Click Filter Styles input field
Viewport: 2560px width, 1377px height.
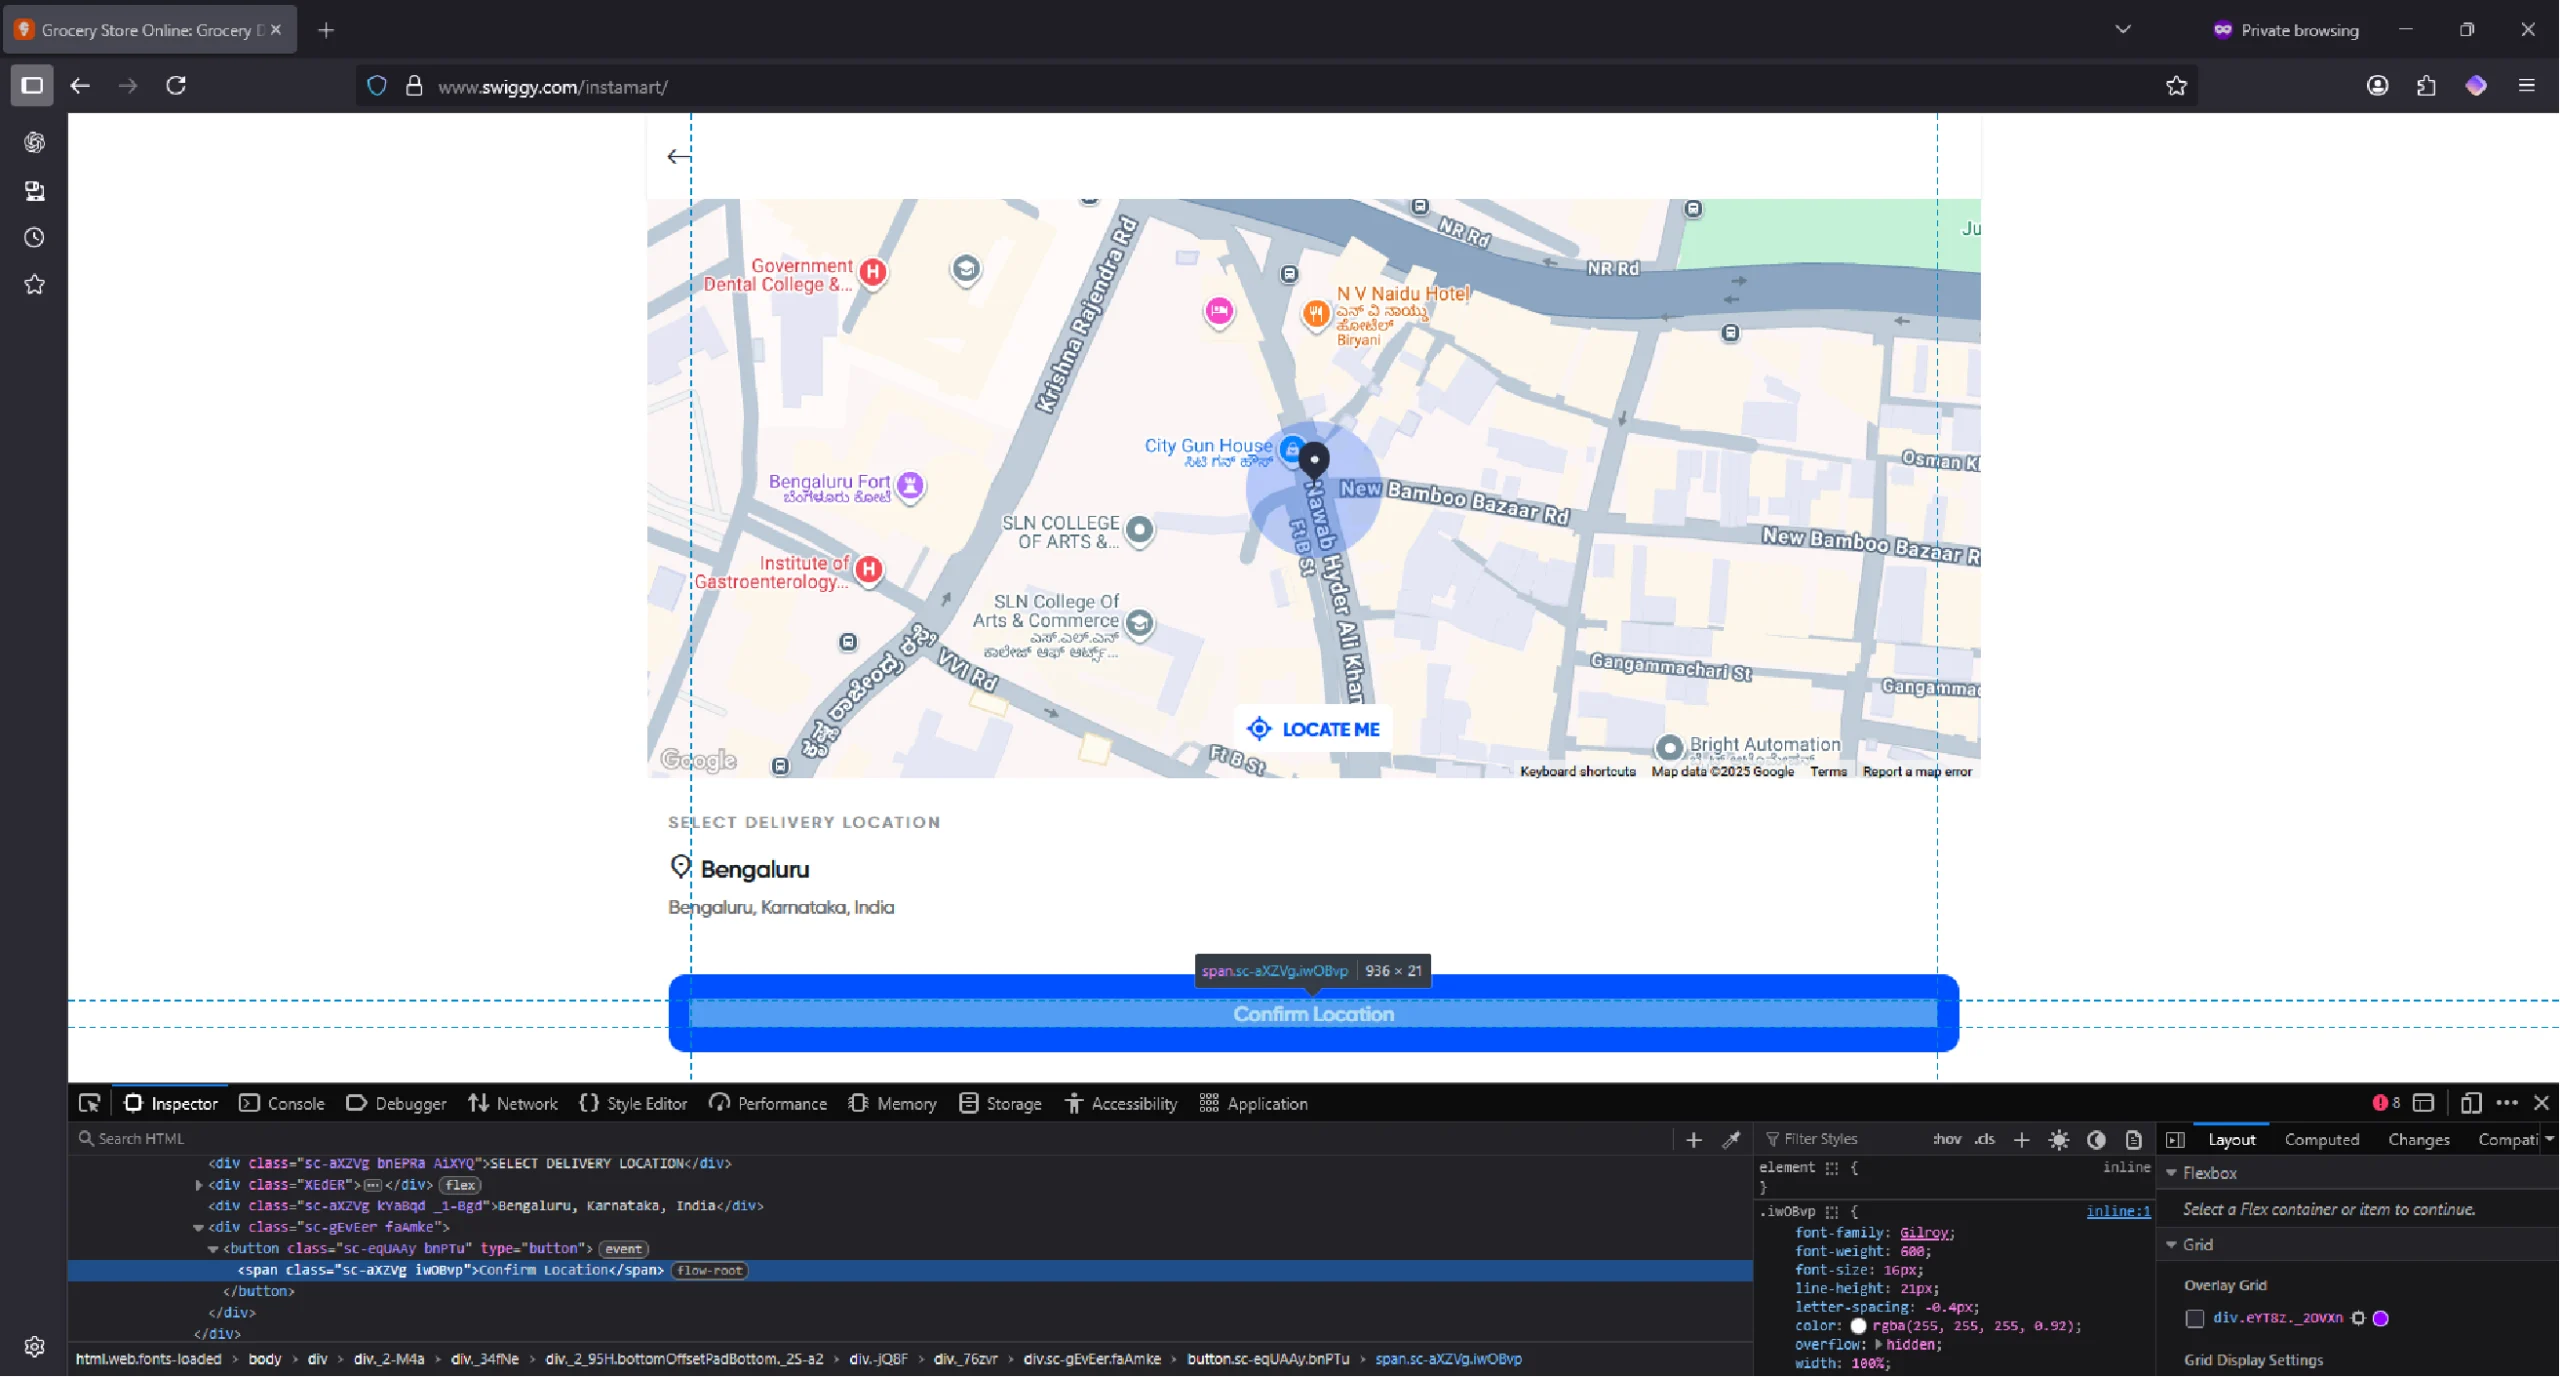coord(1840,1140)
